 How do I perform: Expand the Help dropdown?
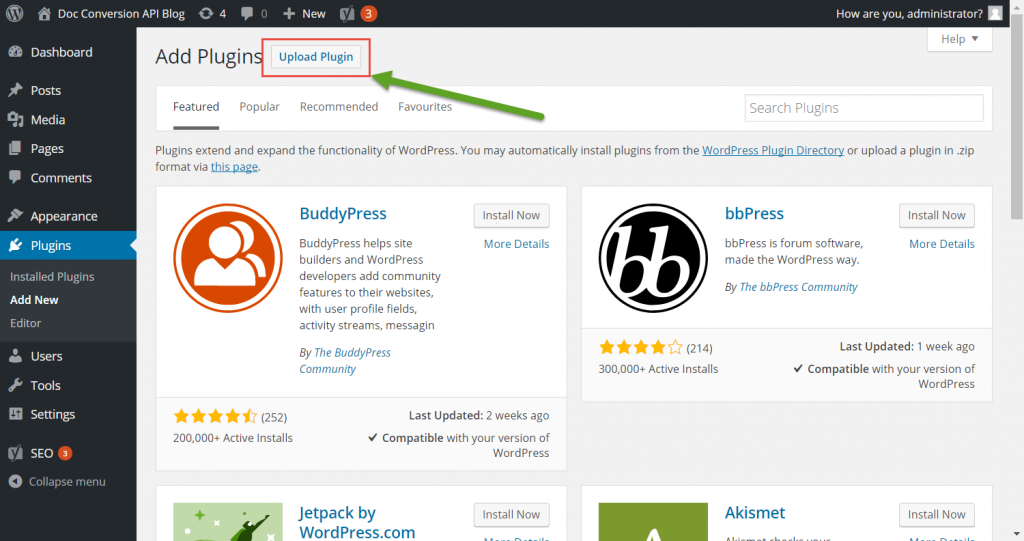tap(959, 39)
